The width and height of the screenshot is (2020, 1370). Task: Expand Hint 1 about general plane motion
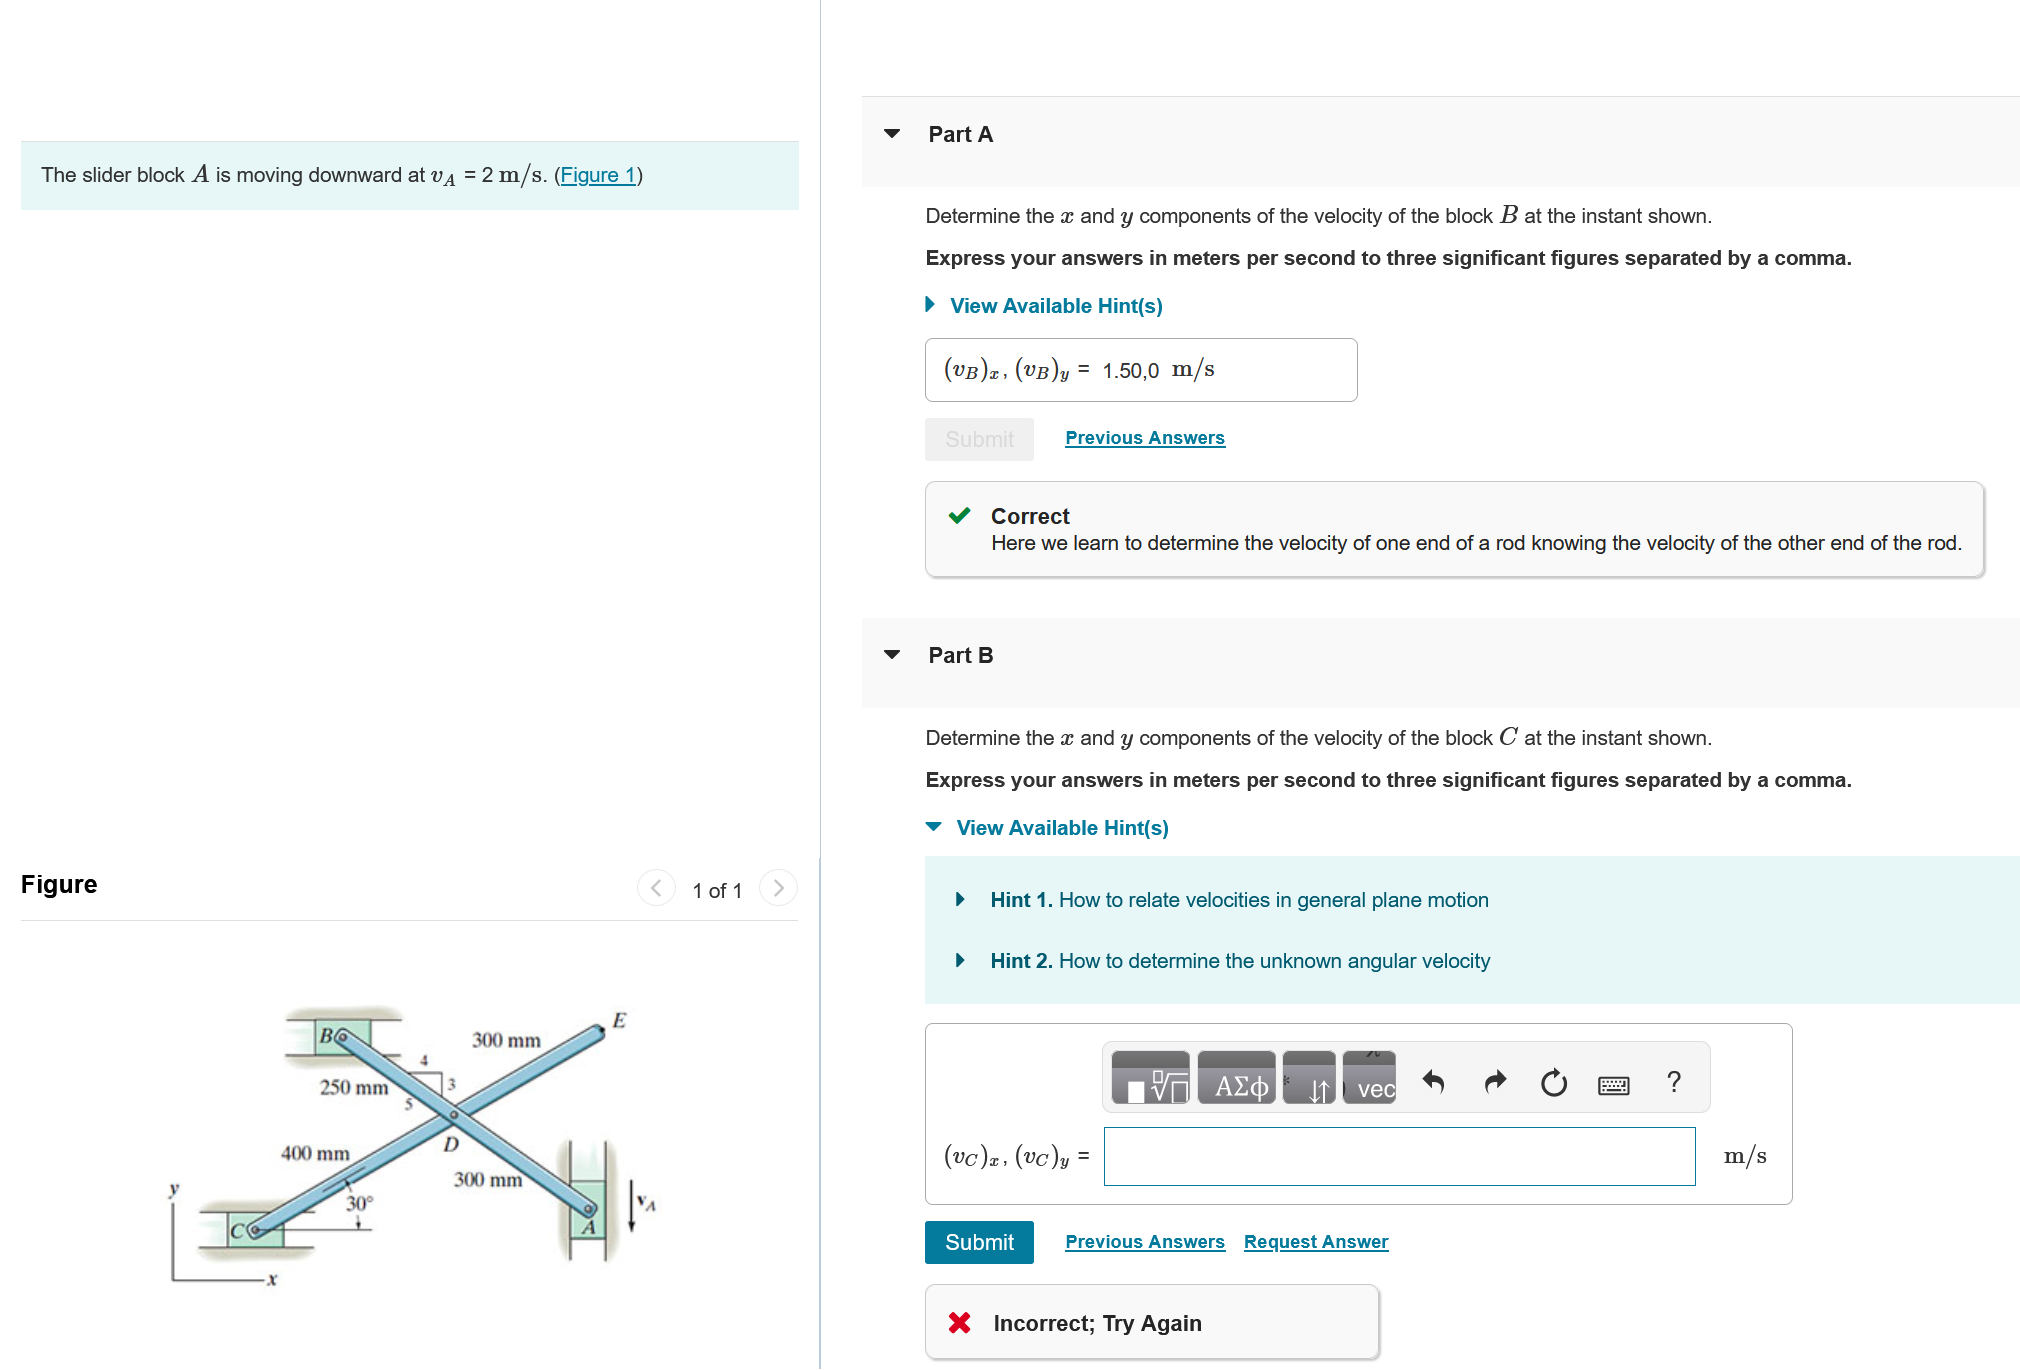point(1238,900)
